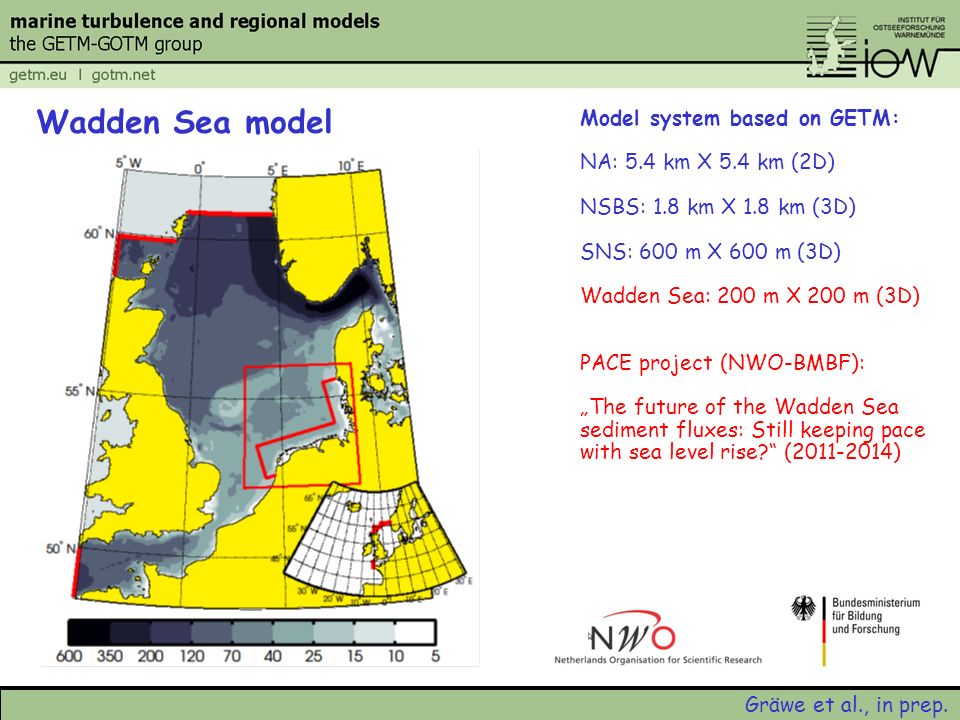Select 'PACE project (NWO-BMBF):' text

[722, 362]
